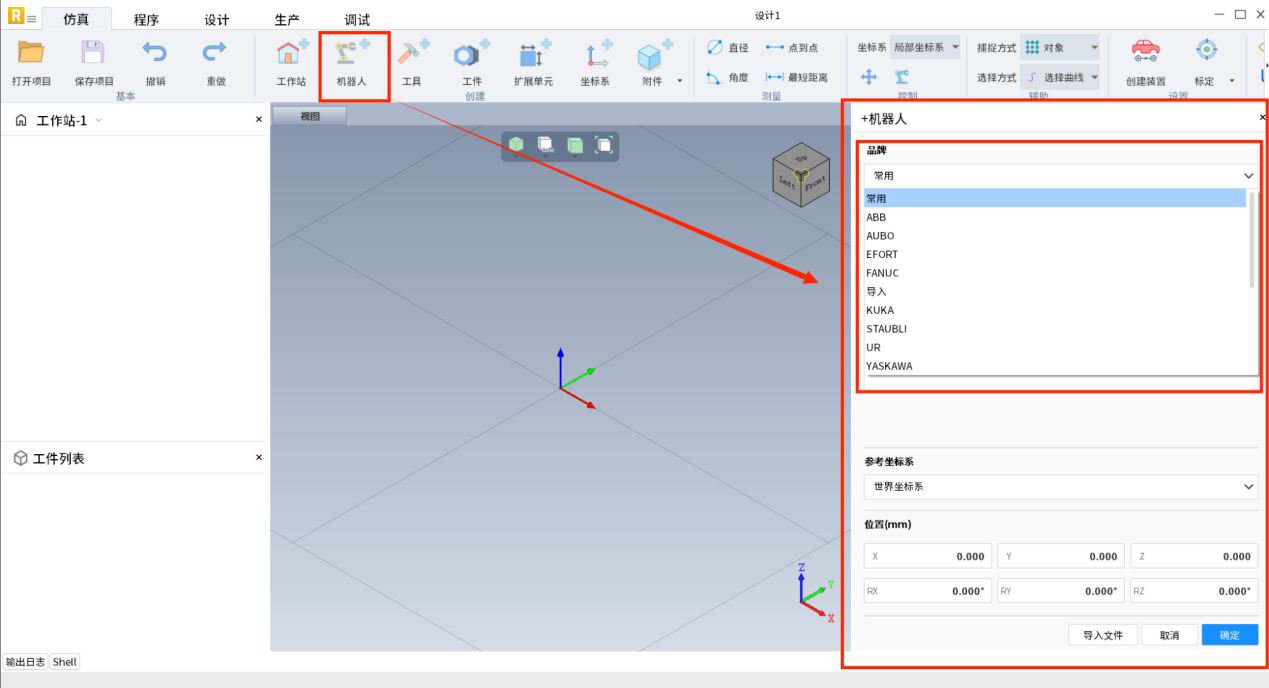The height and width of the screenshot is (688, 1269).
Task: Open the 参考坐标系 世界坐标系 dropdown
Action: [1060, 487]
